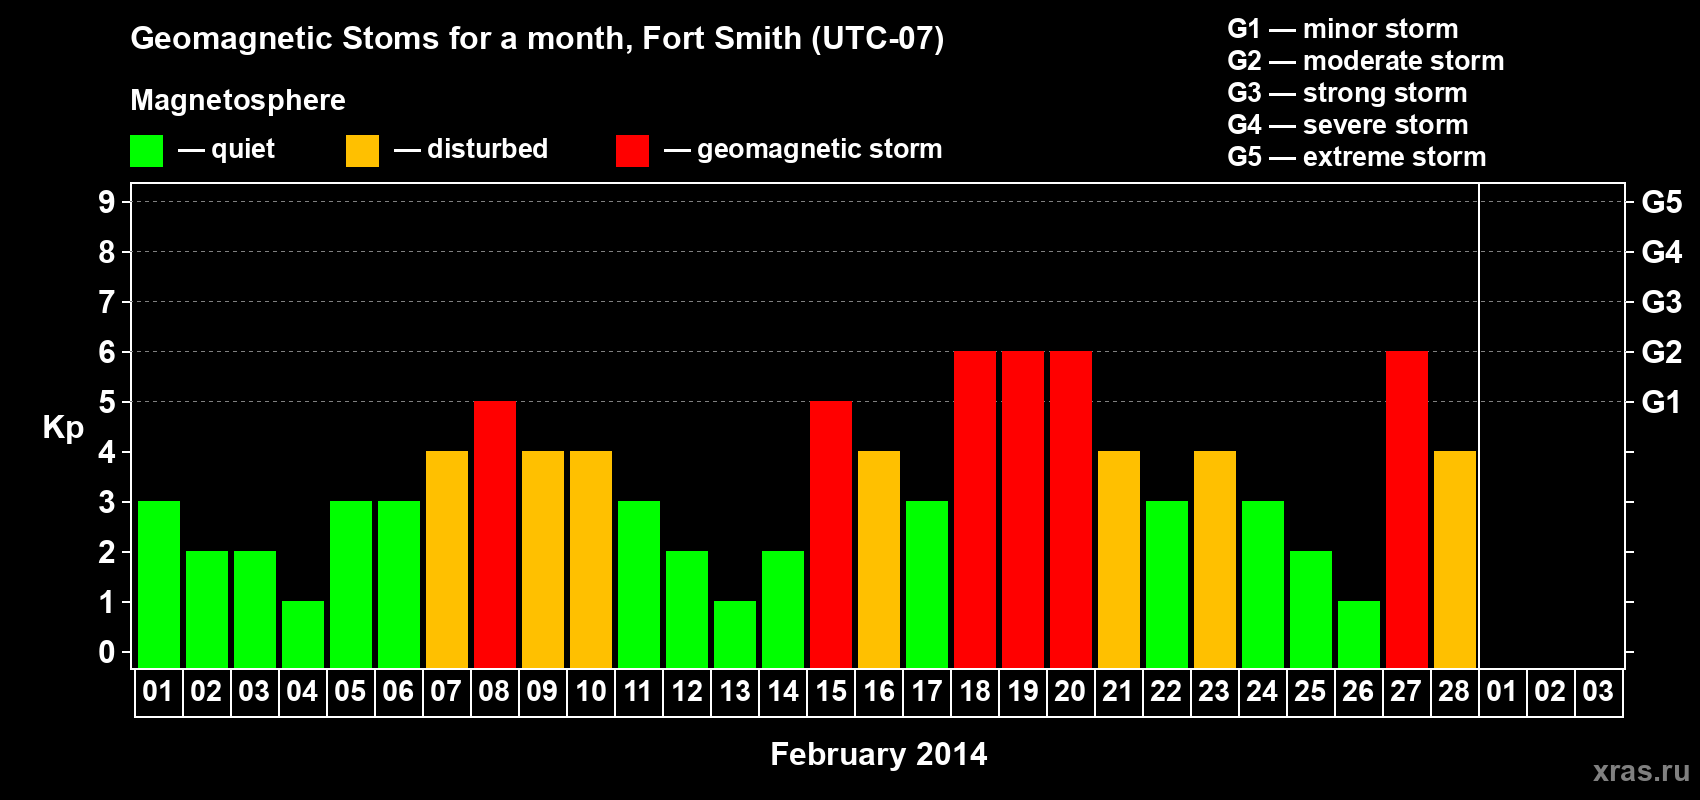1700x800 pixels.
Task: Click date label 05 on the axis
Action: (350, 692)
